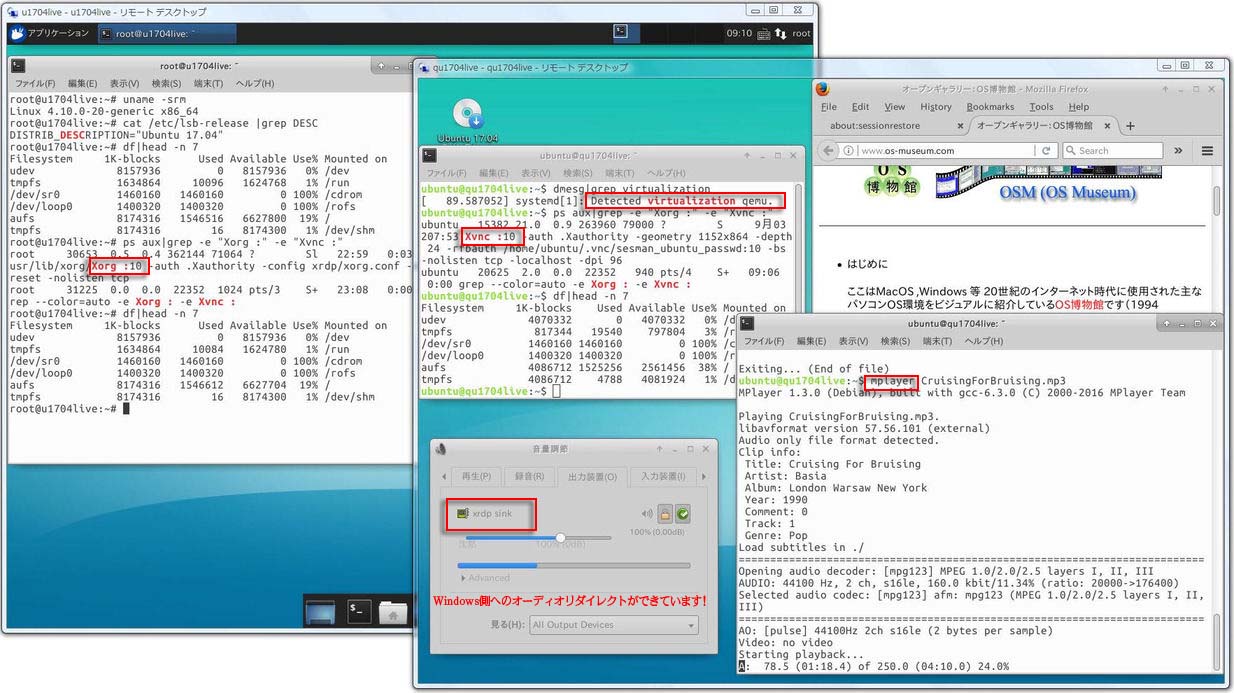Screen dimensions: 1234x693
Task: Open the Firefox Bookmarks menu
Action: pos(990,107)
